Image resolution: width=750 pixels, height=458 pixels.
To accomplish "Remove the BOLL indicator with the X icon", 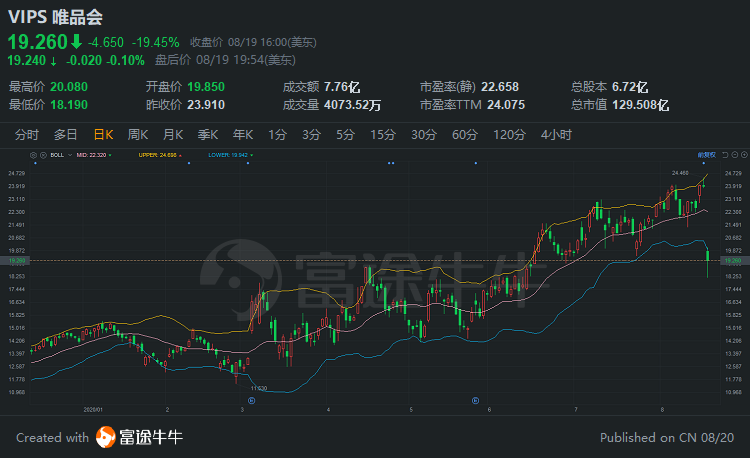I will tap(43, 155).
